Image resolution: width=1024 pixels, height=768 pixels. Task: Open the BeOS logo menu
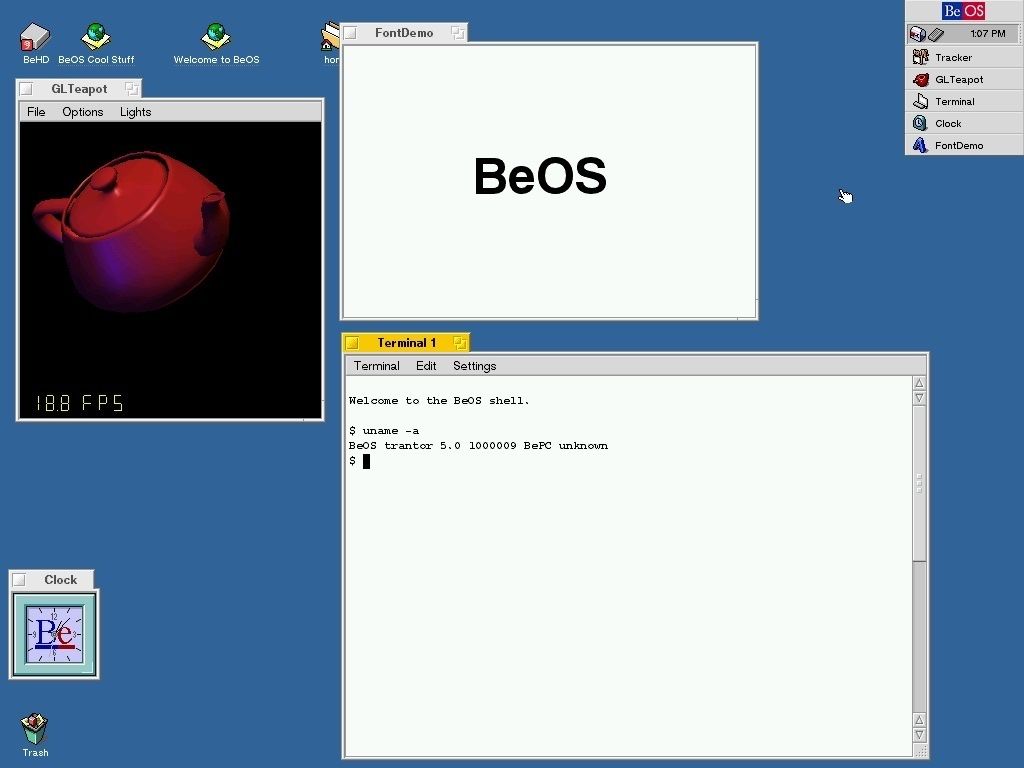click(964, 11)
